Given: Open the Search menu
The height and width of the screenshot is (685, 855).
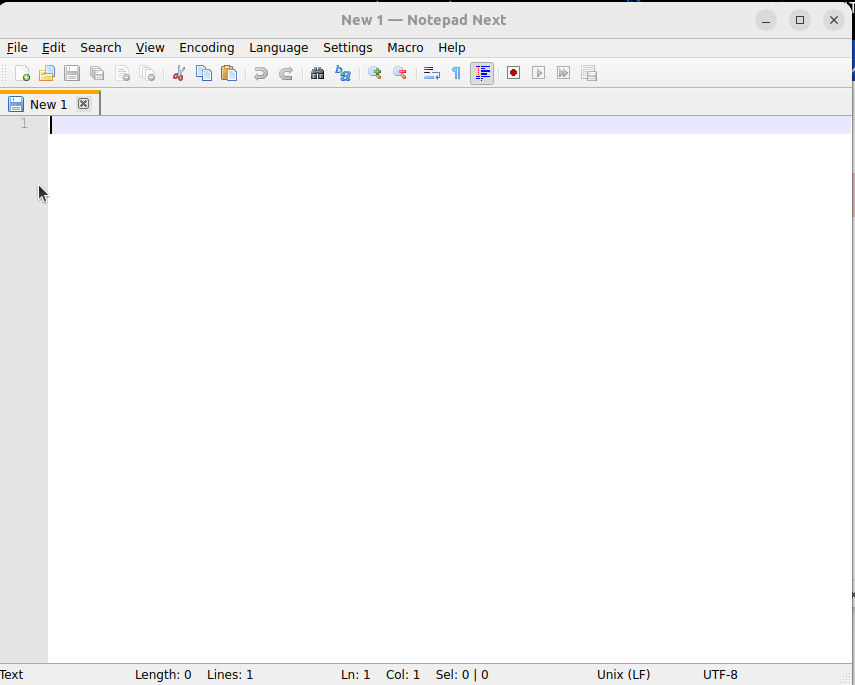Looking at the screenshot, I should pos(101,48).
